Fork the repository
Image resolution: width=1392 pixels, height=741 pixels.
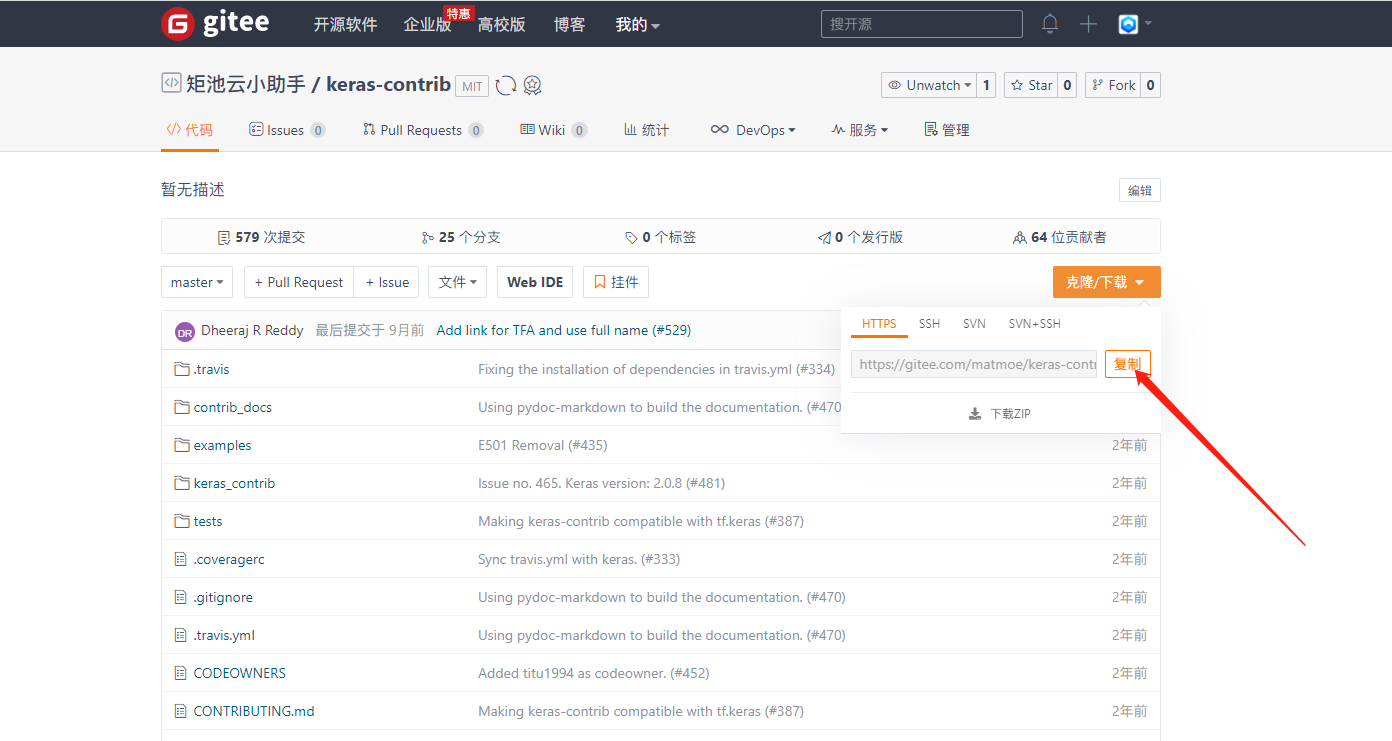click(1113, 85)
